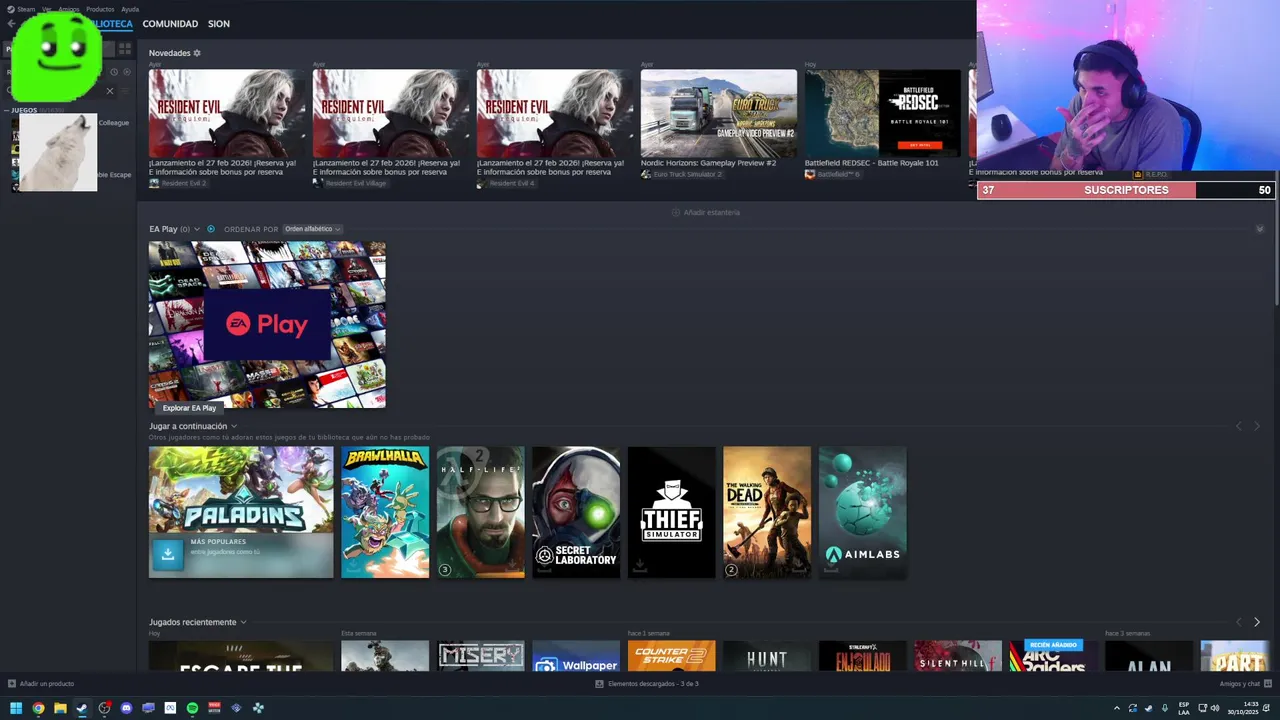The width and height of the screenshot is (1280, 720).
Task: Open the Paladins game tile
Action: 241,512
